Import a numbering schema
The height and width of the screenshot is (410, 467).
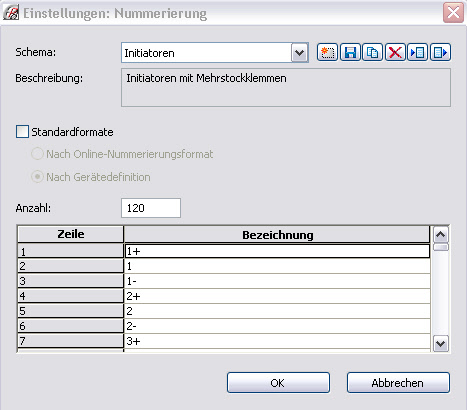[x=417, y=52]
